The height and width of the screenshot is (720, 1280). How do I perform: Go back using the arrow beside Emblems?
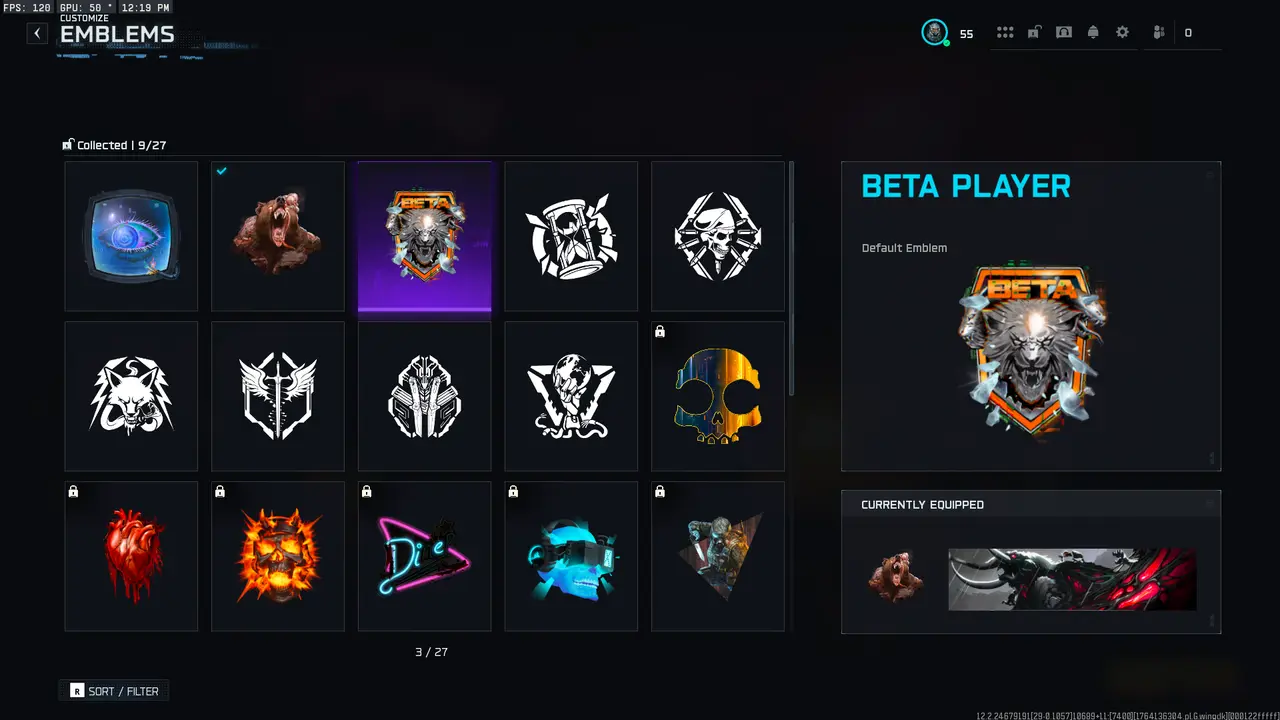37,33
